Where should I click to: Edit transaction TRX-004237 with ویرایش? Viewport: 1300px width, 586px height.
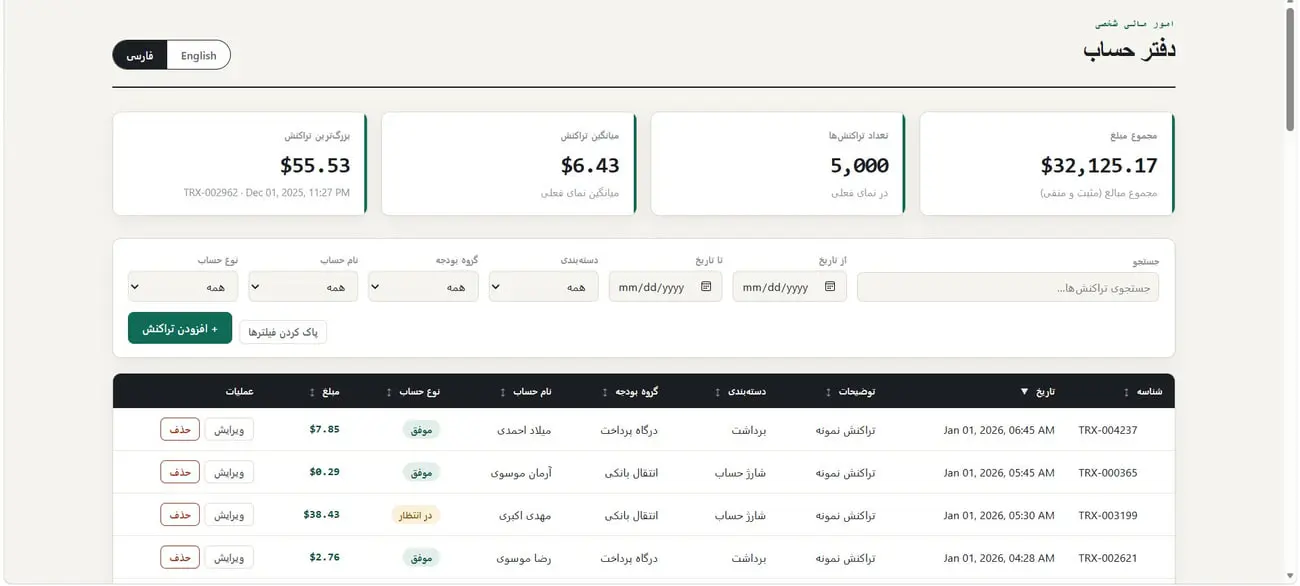point(229,430)
